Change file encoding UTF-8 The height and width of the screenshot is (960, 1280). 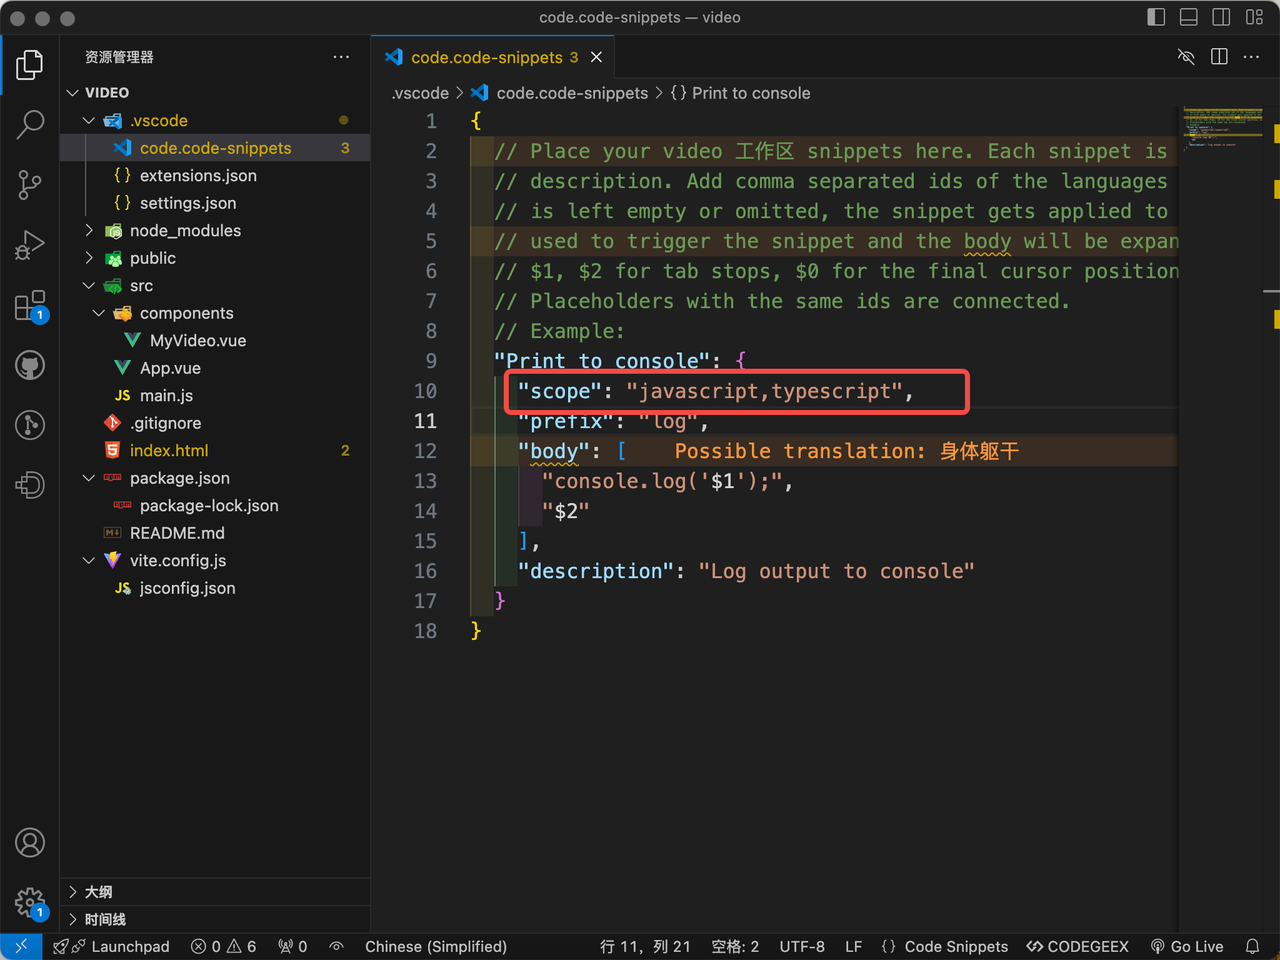(802, 946)
